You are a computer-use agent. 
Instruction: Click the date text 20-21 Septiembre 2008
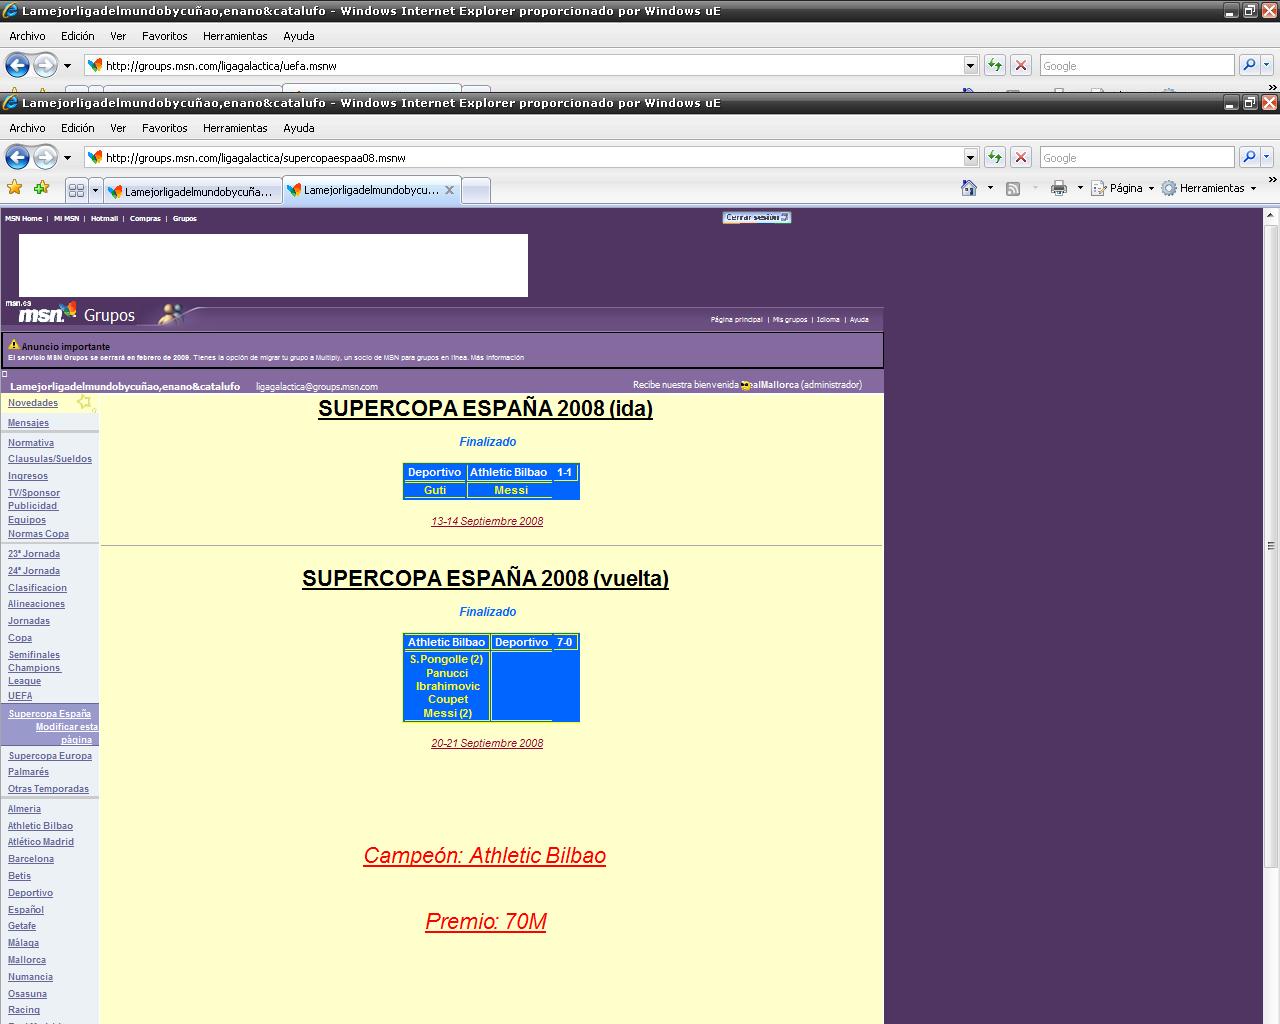pyautogui.click(x=487, y=743)
